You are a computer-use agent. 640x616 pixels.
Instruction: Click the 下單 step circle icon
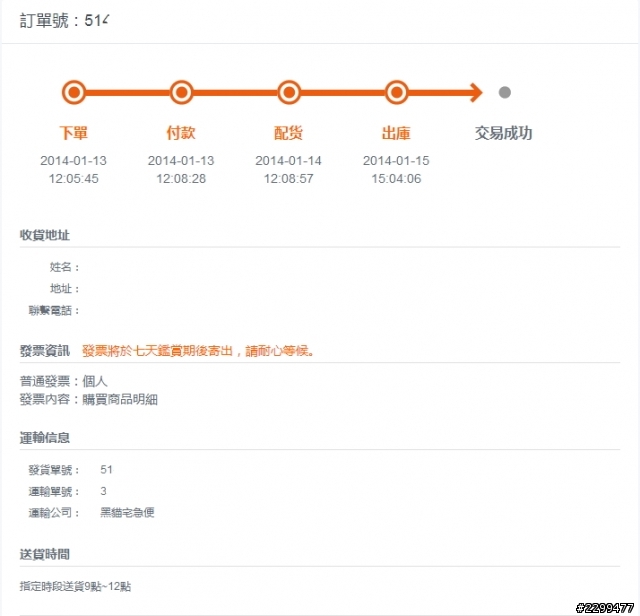(x=74, y=93)
